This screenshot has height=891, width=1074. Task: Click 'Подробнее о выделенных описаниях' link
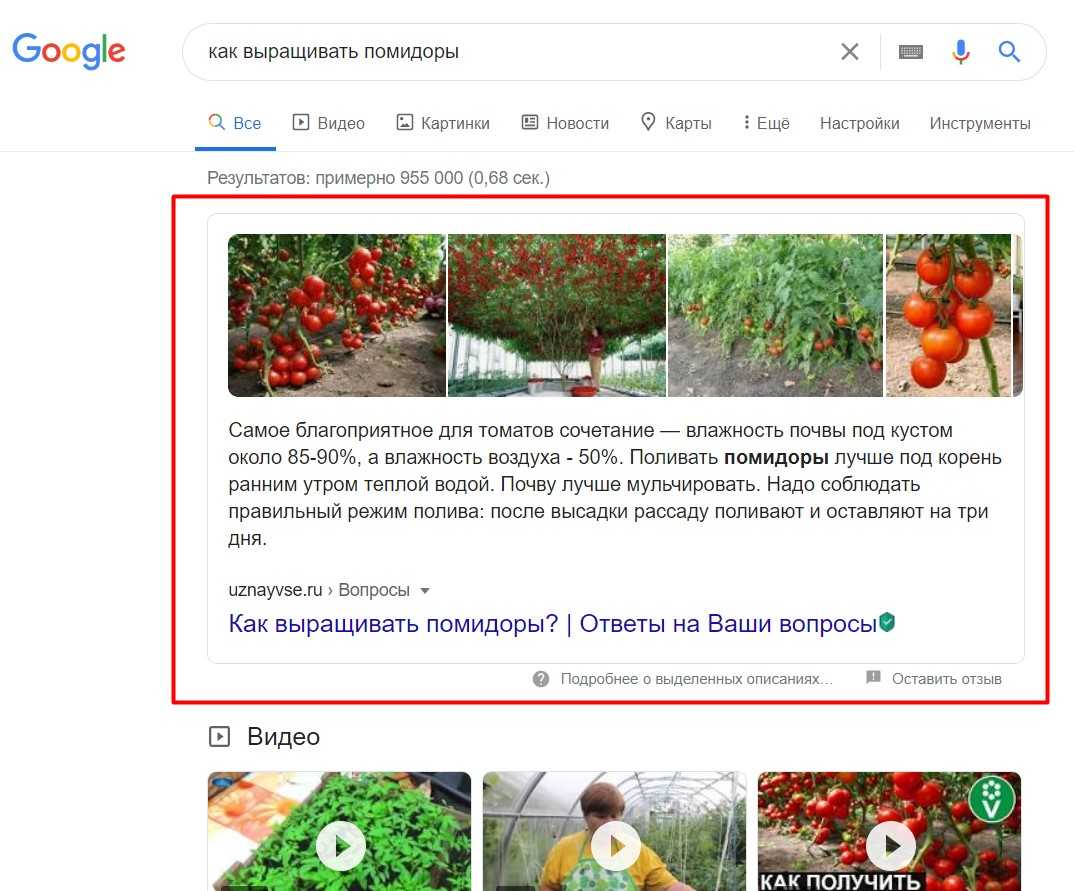click(696, 679)
